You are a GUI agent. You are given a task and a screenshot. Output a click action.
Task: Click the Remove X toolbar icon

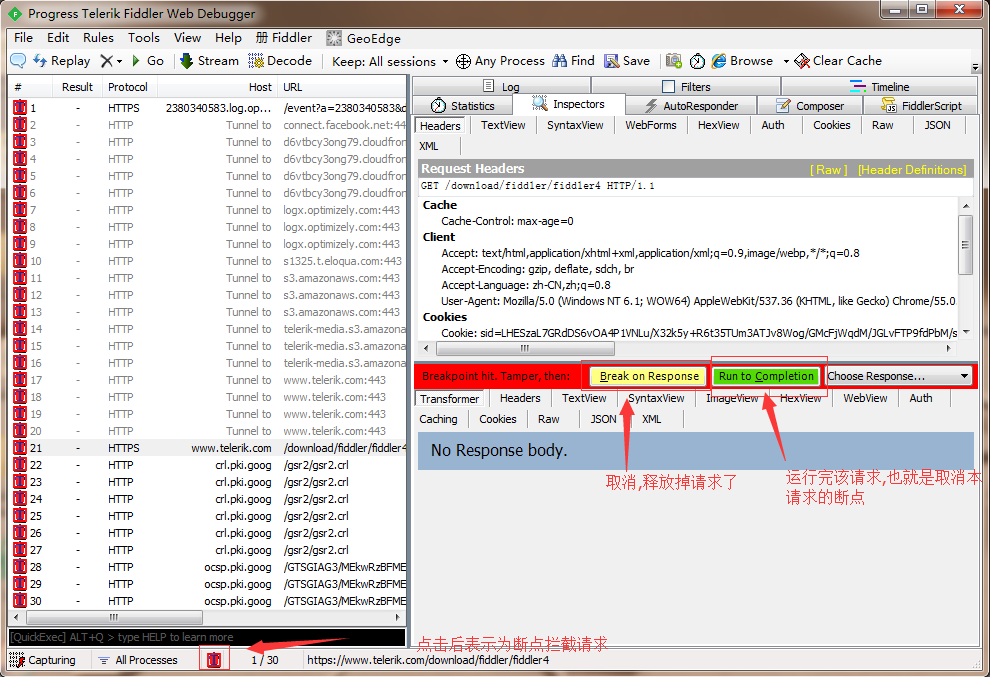coord(106,61)
